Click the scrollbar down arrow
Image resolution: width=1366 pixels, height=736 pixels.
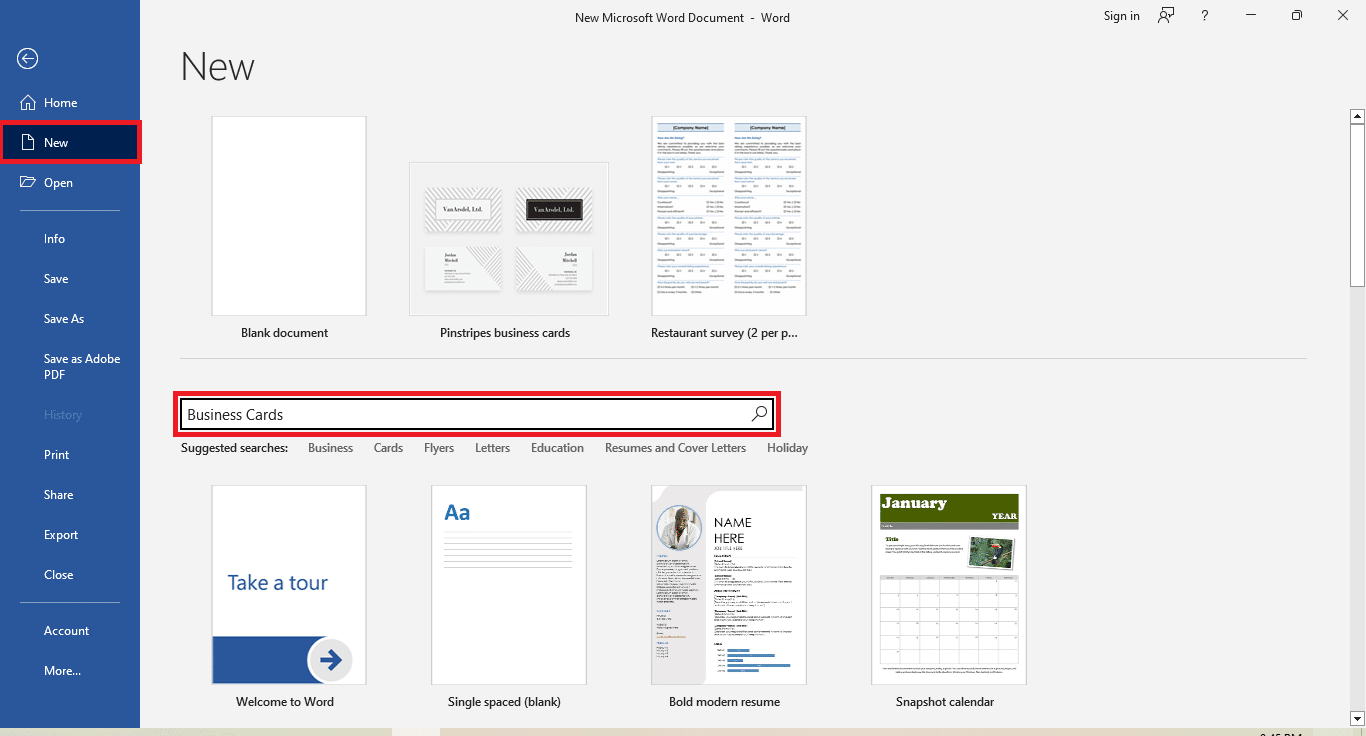(x=1357, y=717)
